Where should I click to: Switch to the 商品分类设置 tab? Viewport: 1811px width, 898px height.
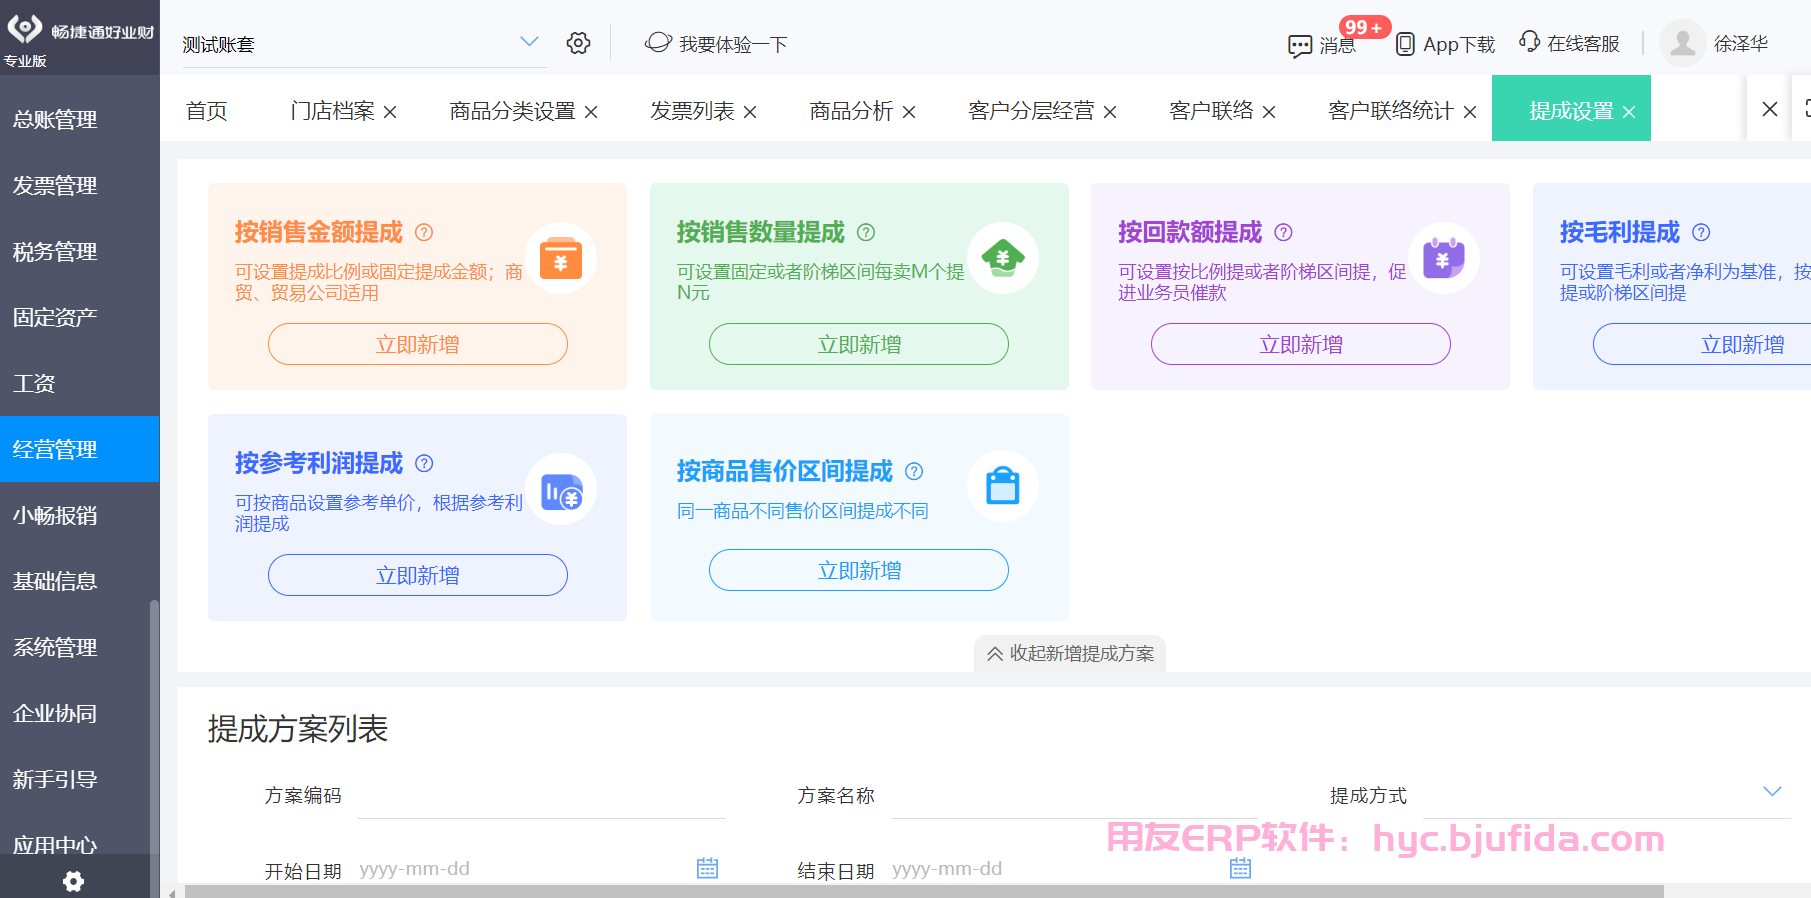pos(512,110)
